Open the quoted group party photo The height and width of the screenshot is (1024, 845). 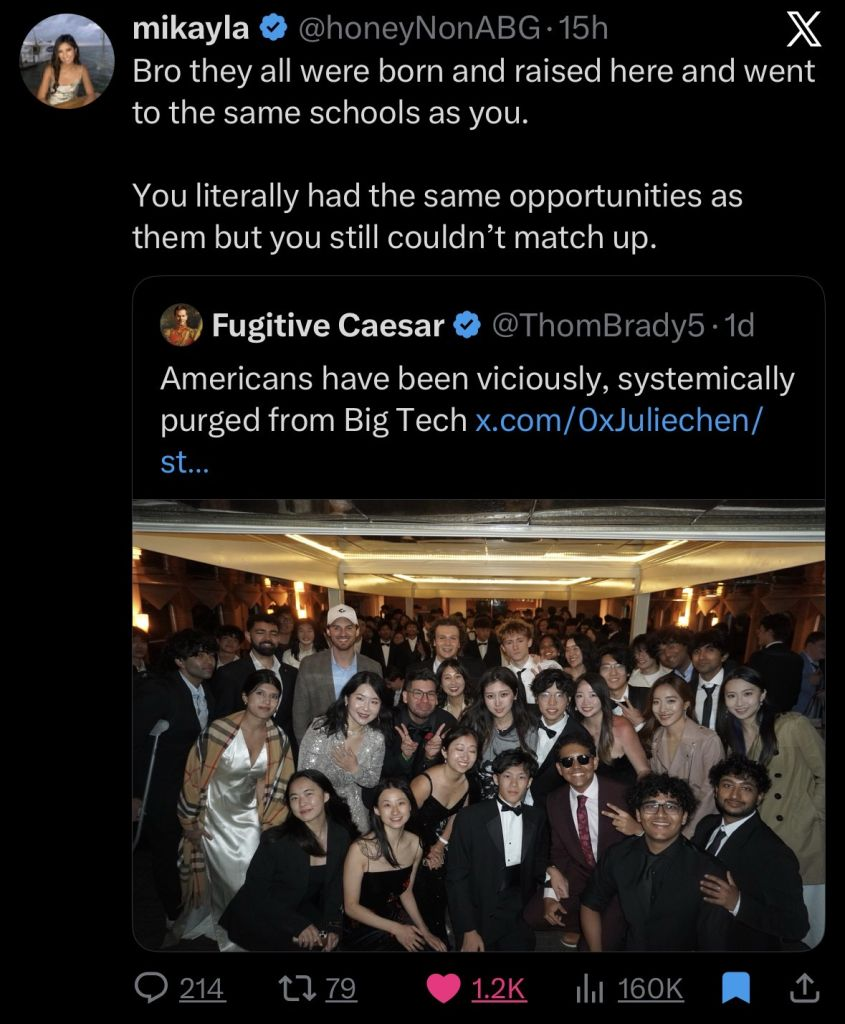point(479,725)
